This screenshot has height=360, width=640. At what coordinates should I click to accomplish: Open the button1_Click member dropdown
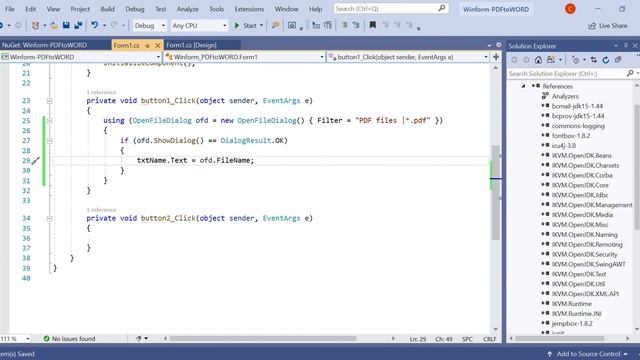(x=486, y=57)
